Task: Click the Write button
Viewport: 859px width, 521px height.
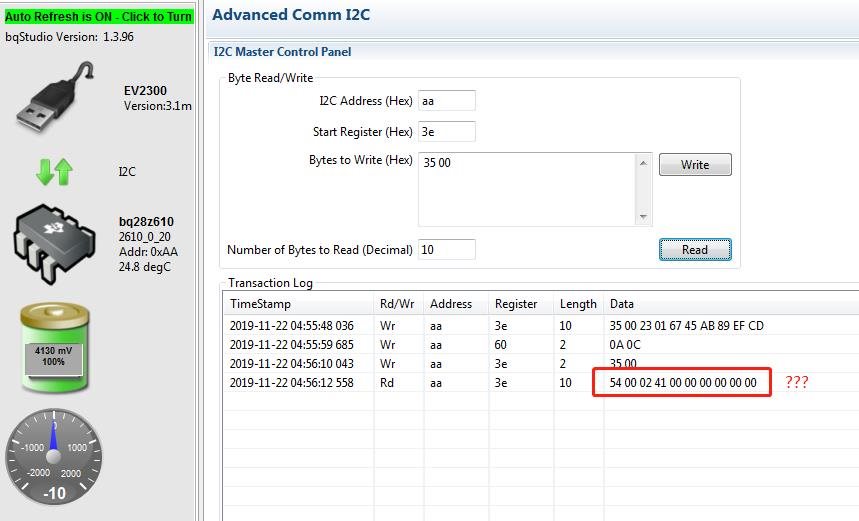Action: pyautogui.click(x=695, y=164)
